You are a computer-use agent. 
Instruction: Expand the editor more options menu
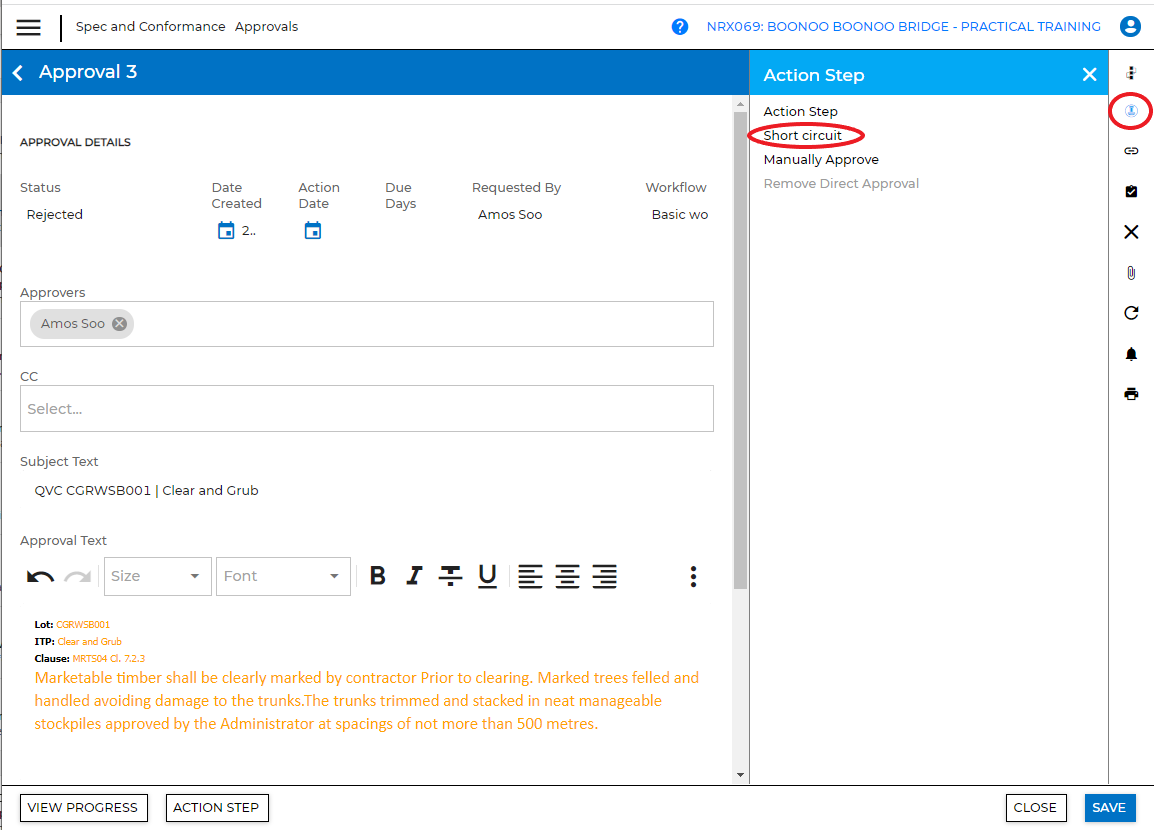click(x=693, y=576)
